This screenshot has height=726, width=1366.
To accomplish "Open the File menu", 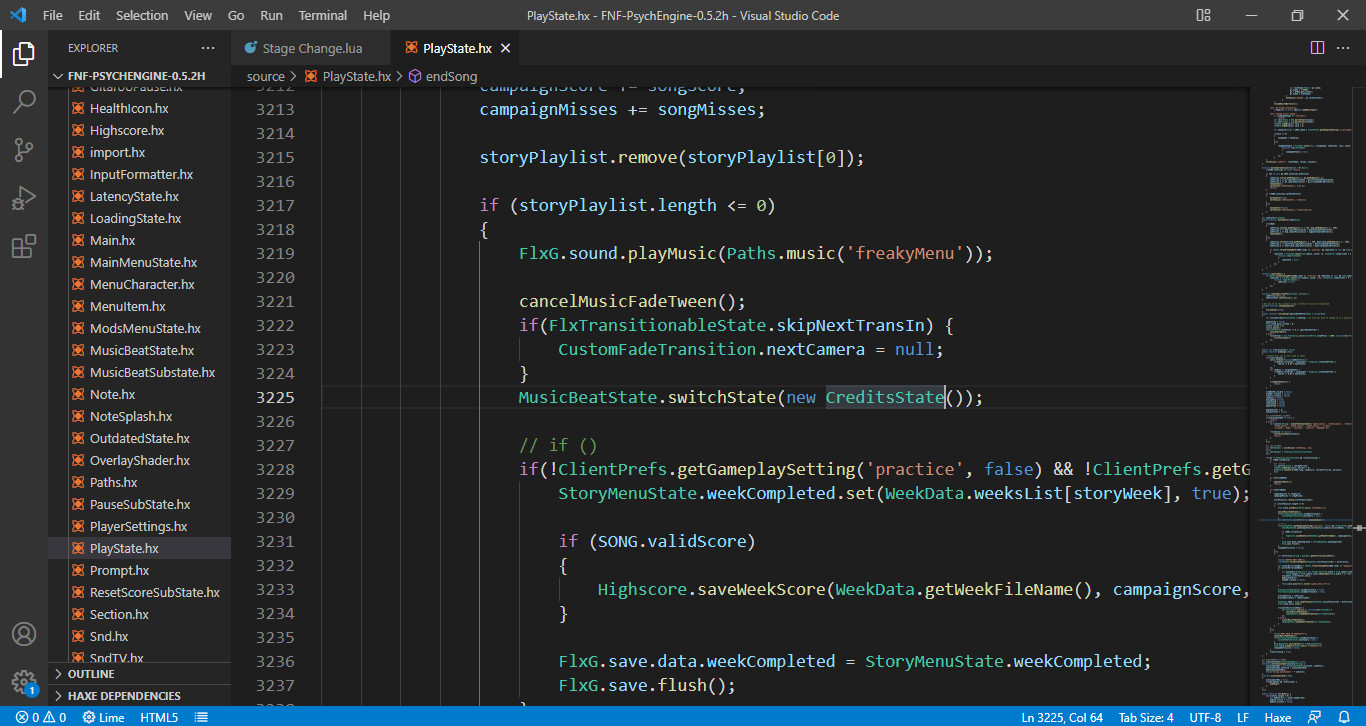I will (53, 15).
